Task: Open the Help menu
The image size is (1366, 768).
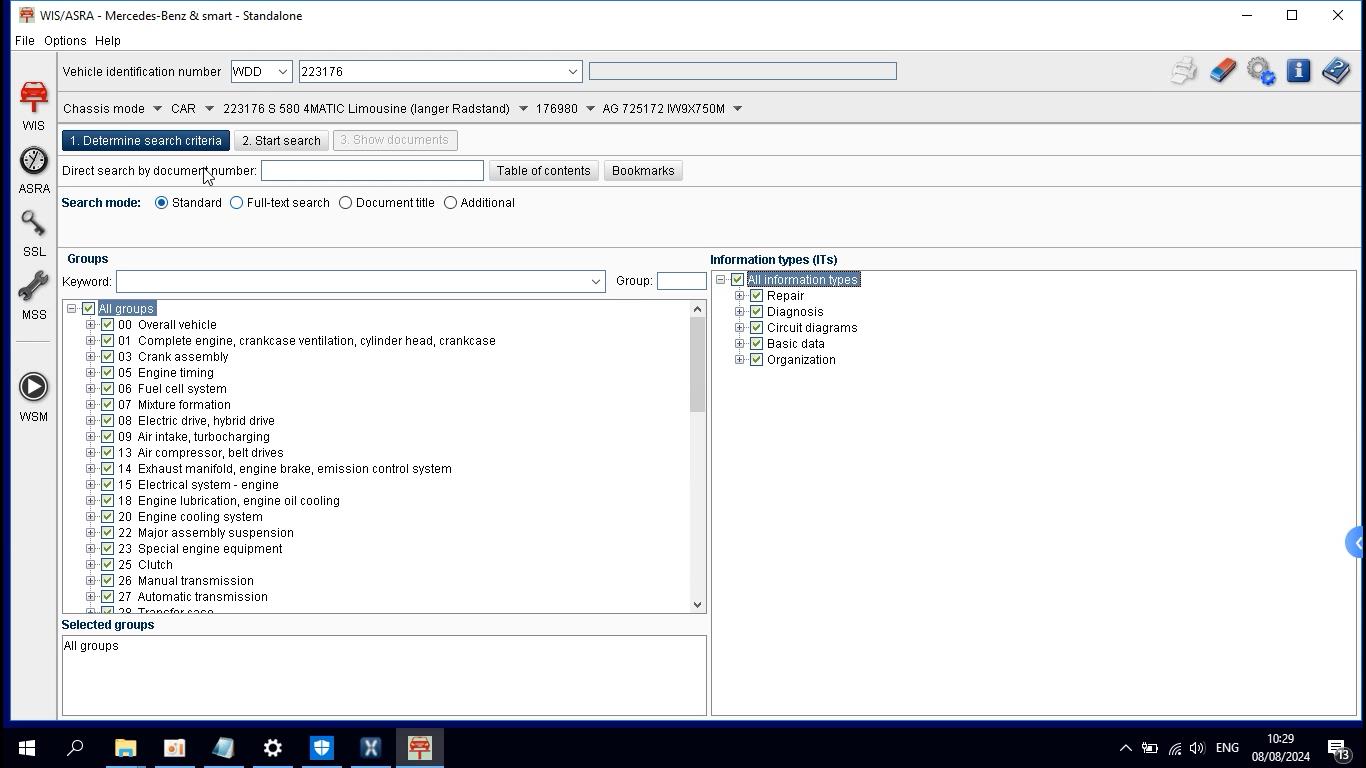Action: pyautogui.click(x=107, y=41)
